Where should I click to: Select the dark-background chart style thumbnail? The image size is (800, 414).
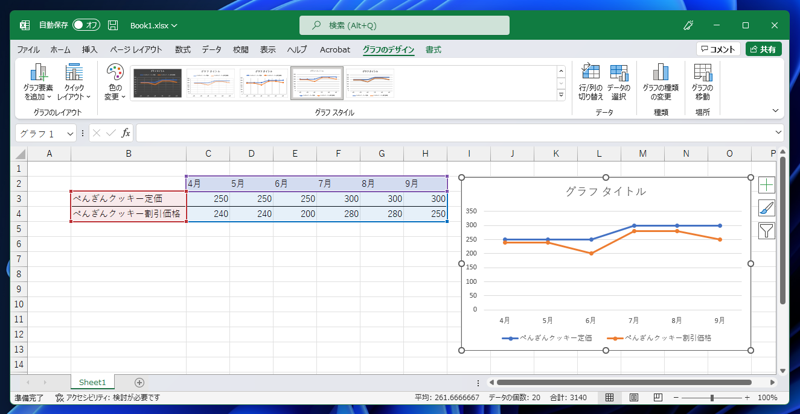(157, 83)
